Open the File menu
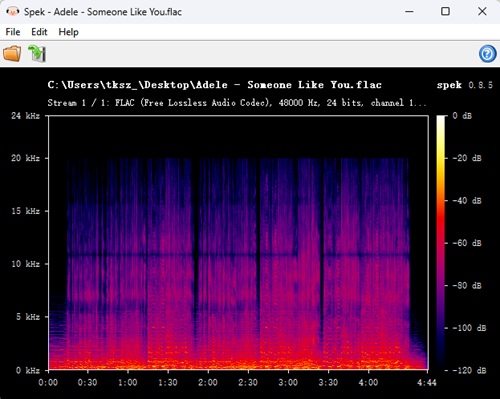 point(13,32)
